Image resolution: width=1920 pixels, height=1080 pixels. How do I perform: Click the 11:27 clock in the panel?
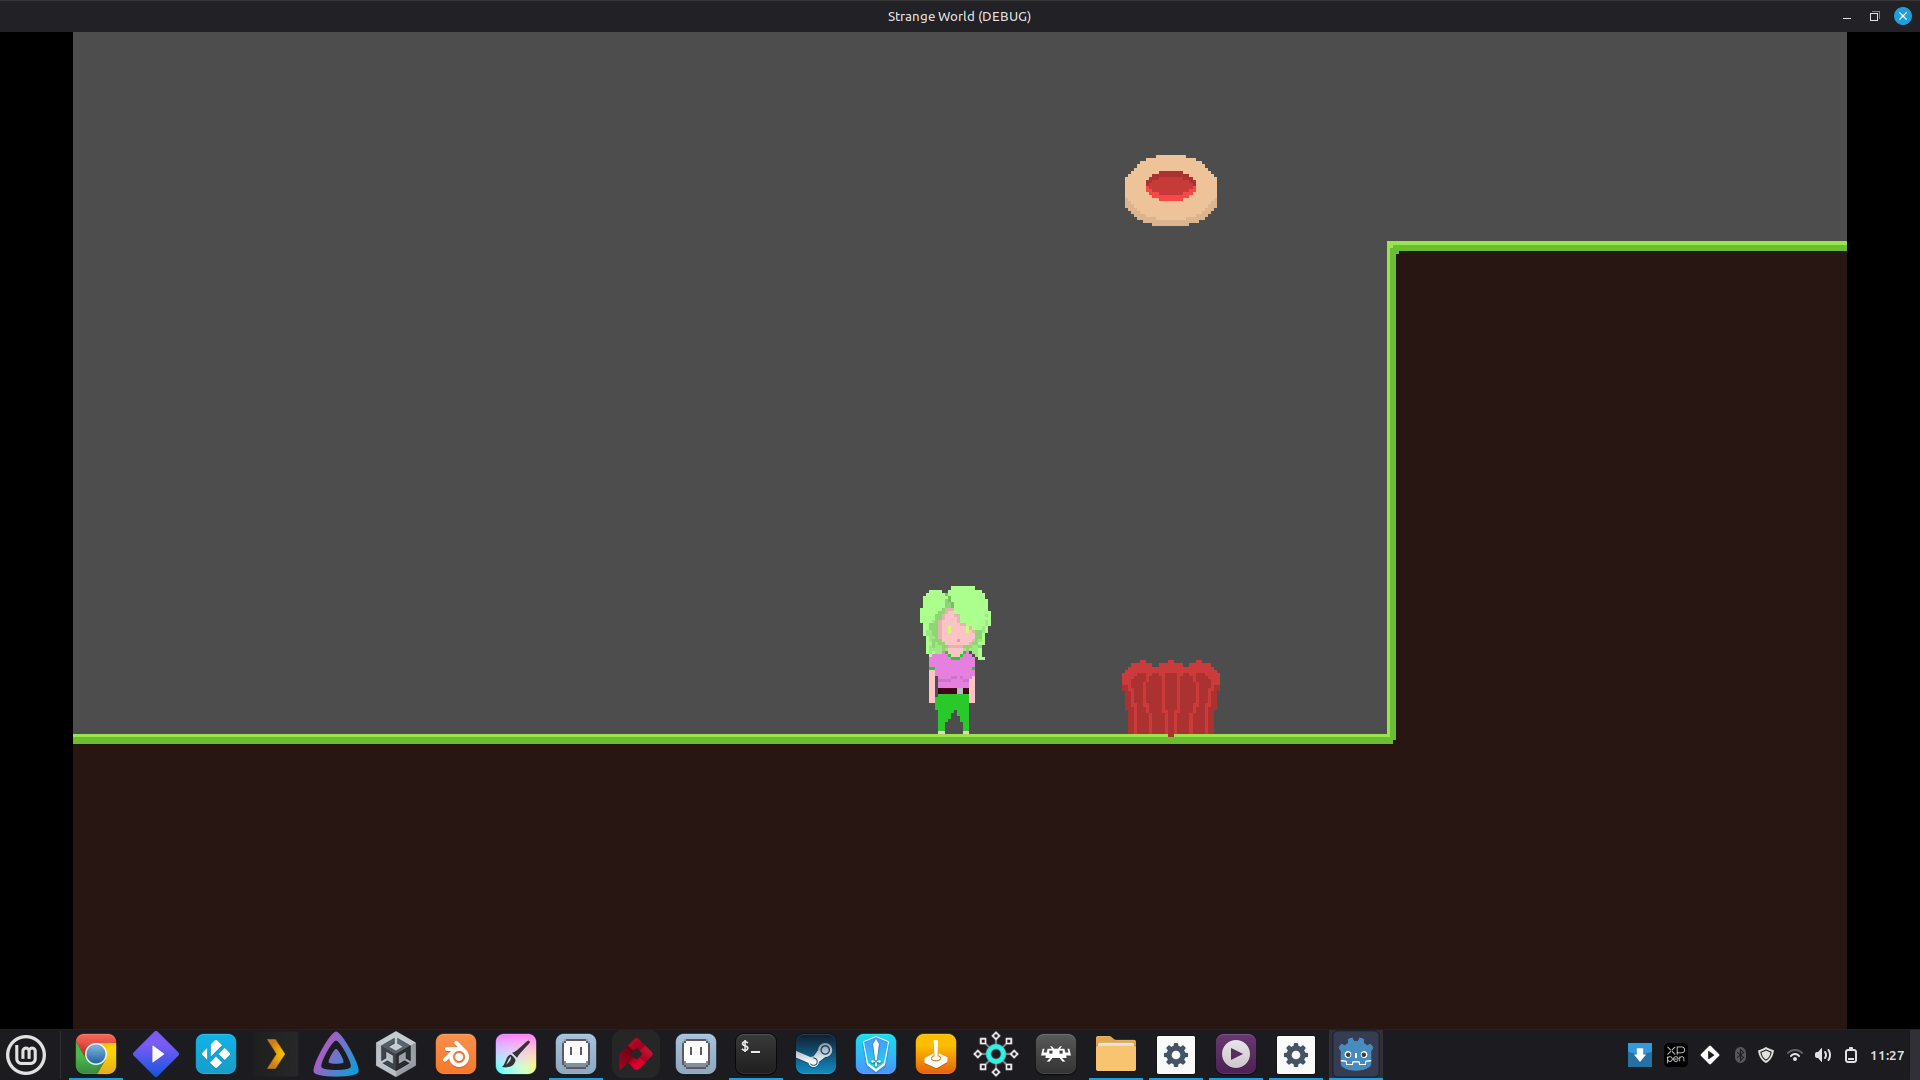pyautogui.click(x=1887, y=1055)
